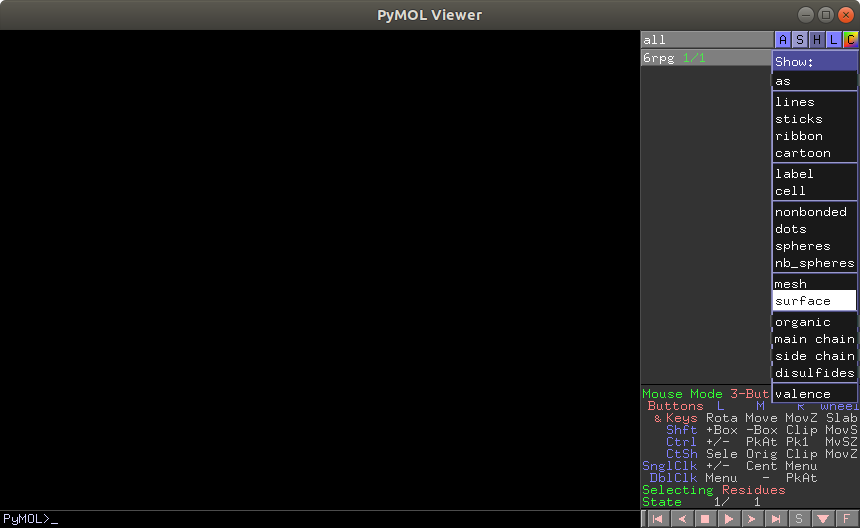860x528 pixels.
Task: Click the 'Mouse Mode 3-But' label
Action: pos(706,394)
